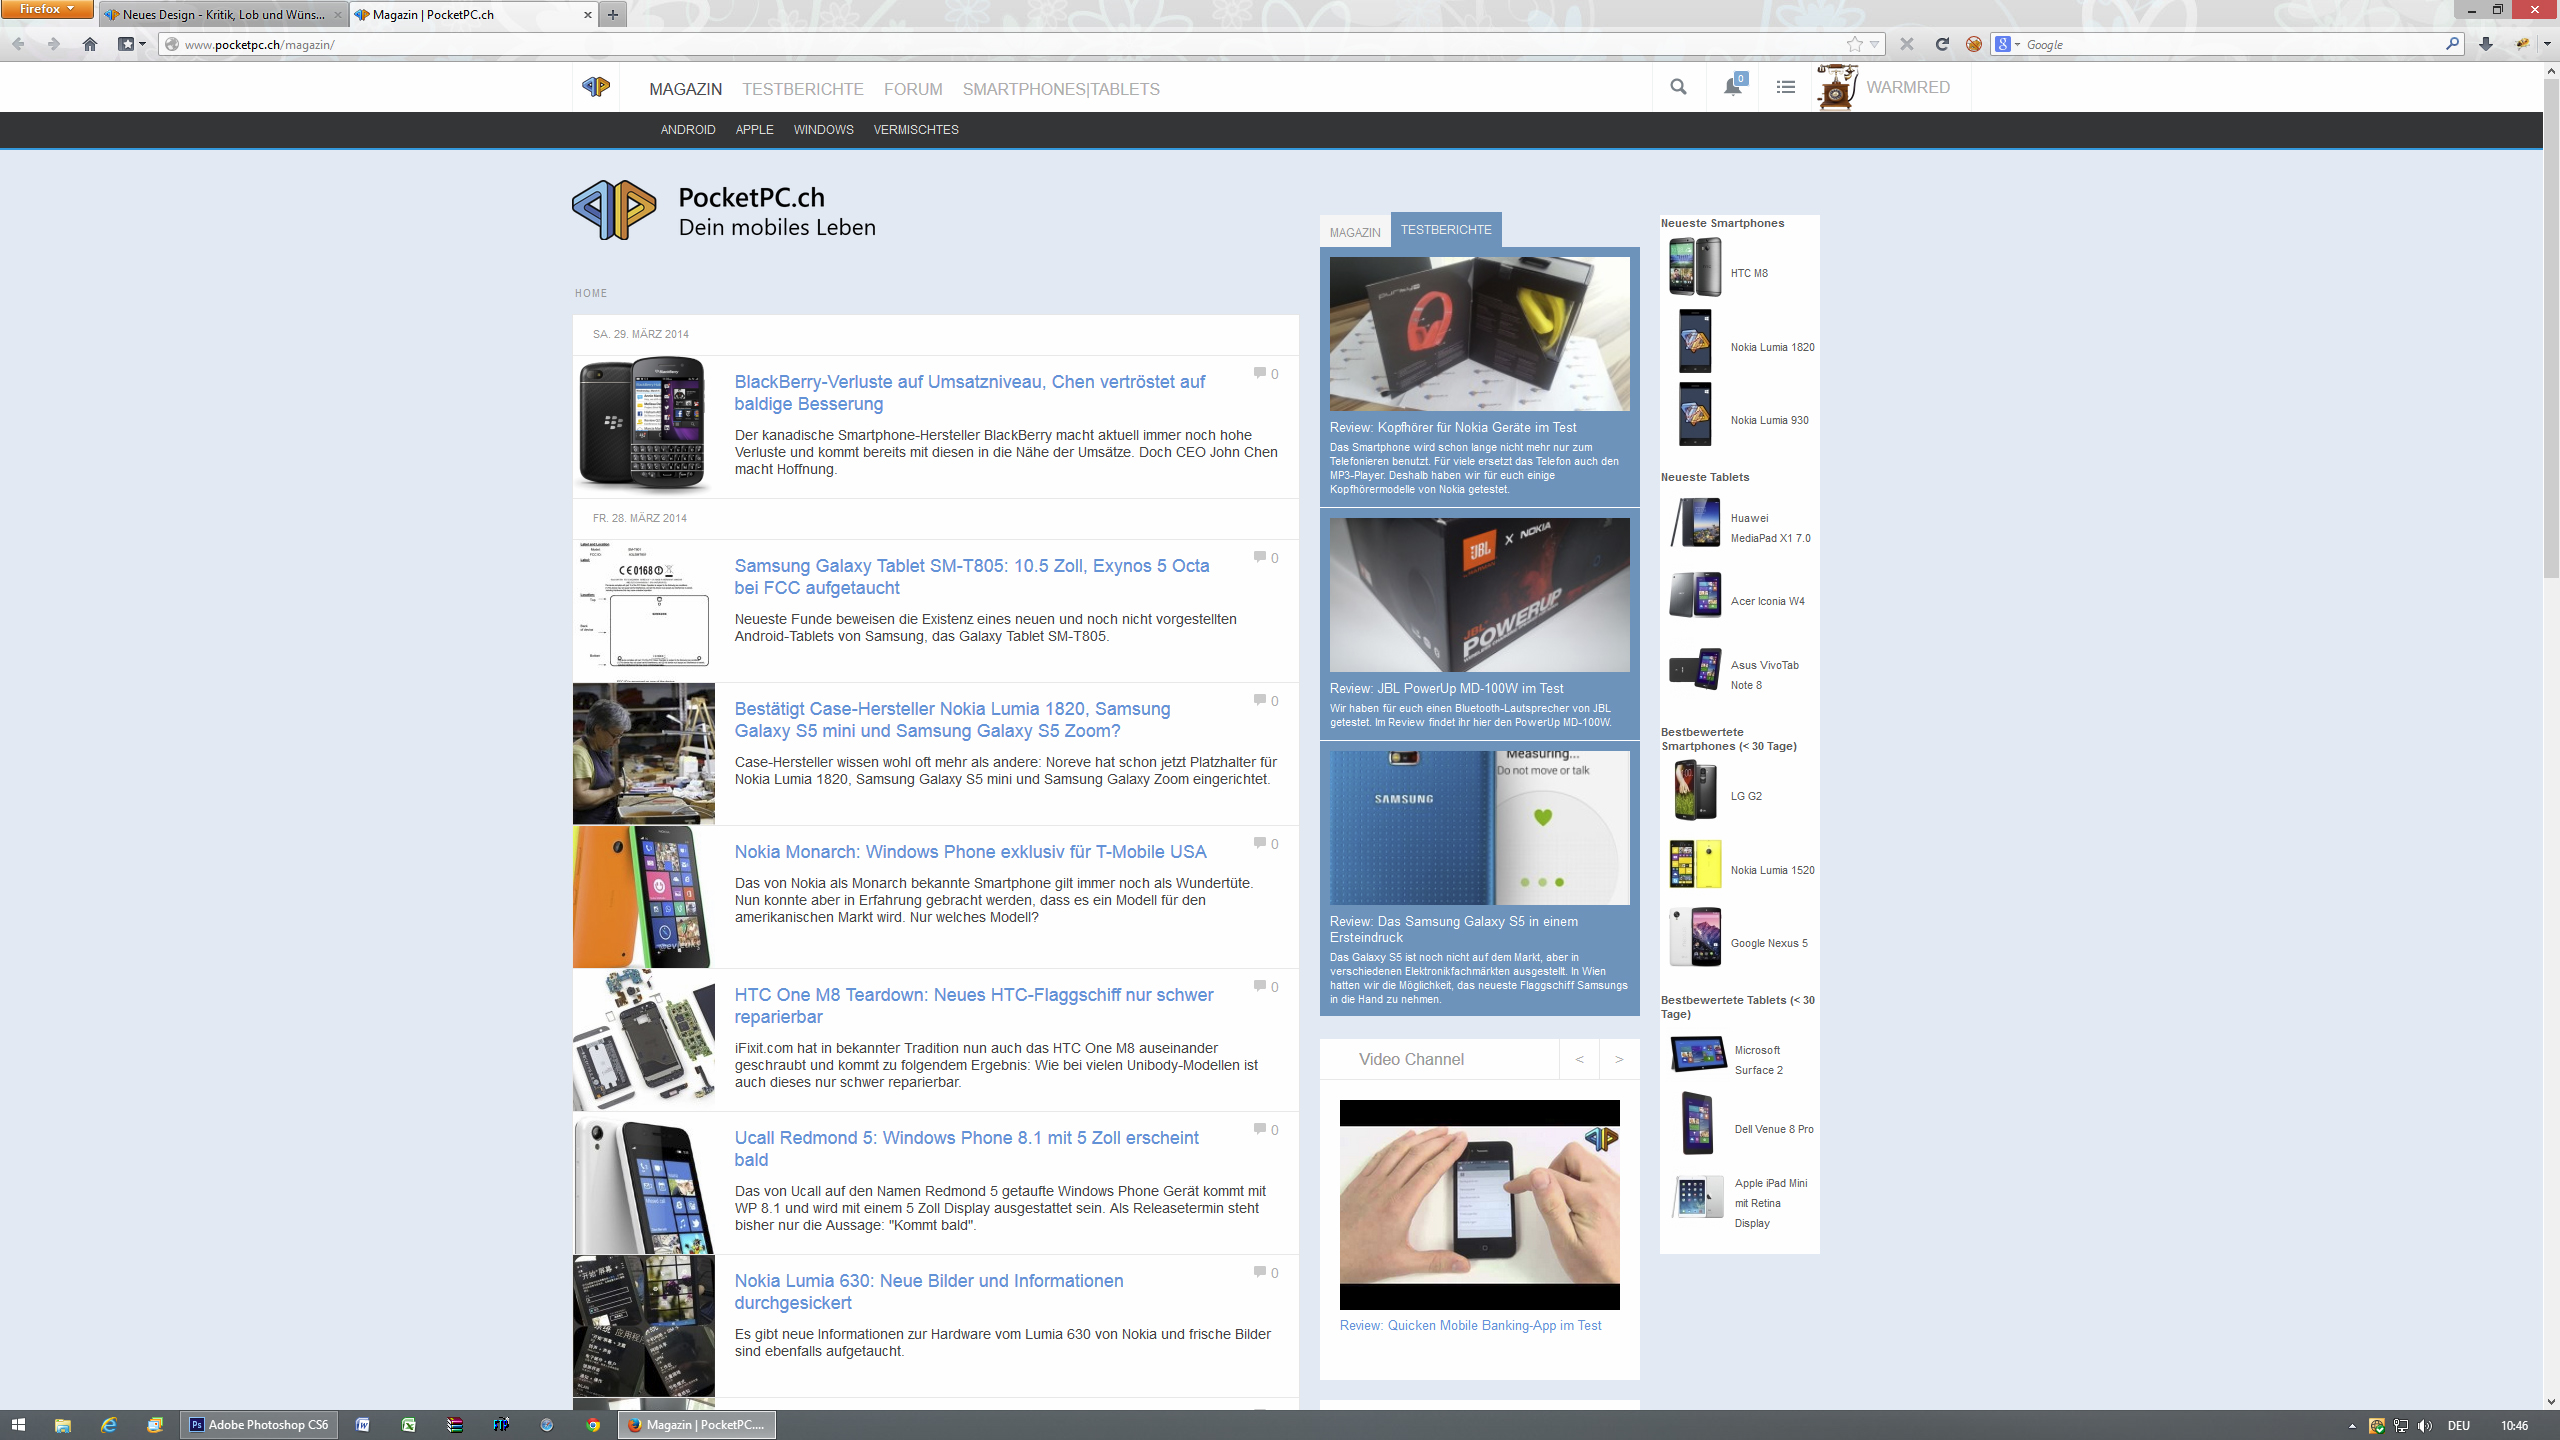Select the WINDOWS category
The height and width of the screenshot is (1440, 2560).
click(x=823, y=130)
